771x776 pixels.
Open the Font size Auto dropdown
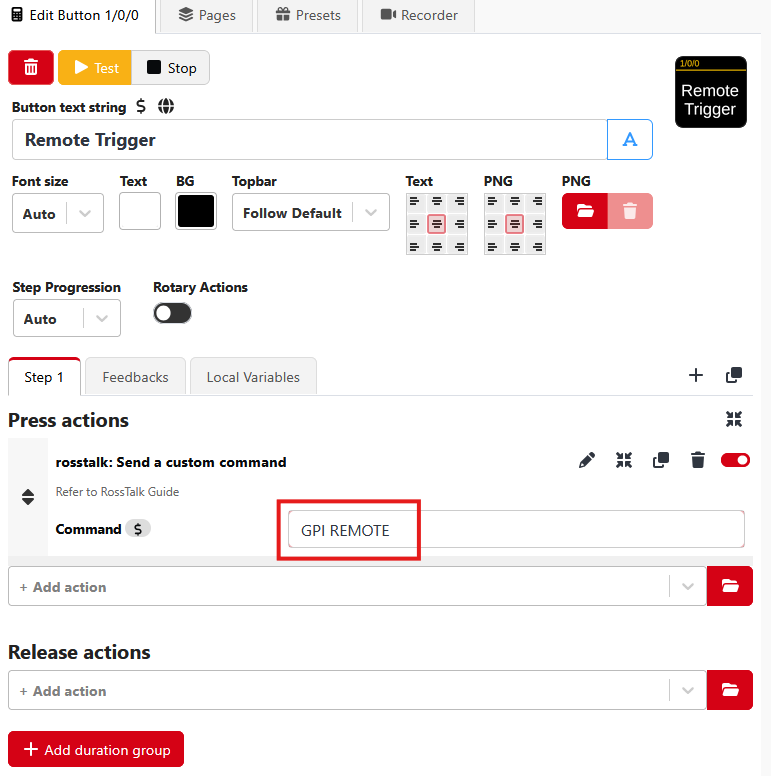point(58,213)
